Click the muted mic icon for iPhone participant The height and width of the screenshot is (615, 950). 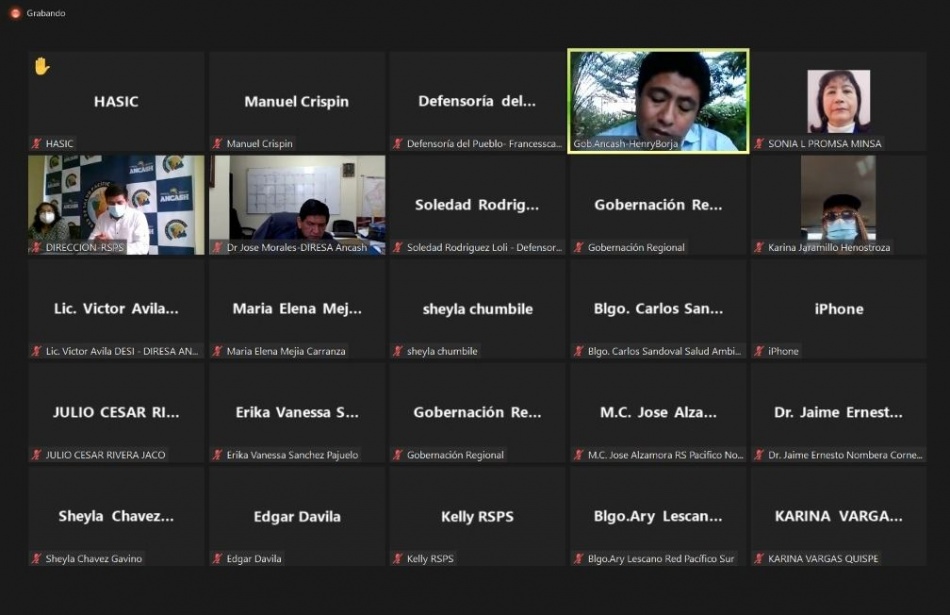pyautogui.click(x=759, y=352)
